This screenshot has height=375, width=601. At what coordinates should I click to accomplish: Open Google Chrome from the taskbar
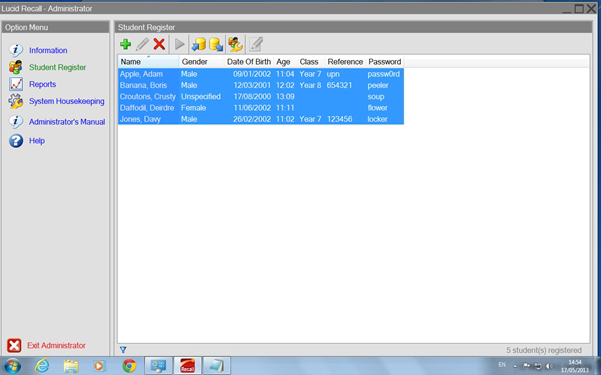tap(129, 366)
